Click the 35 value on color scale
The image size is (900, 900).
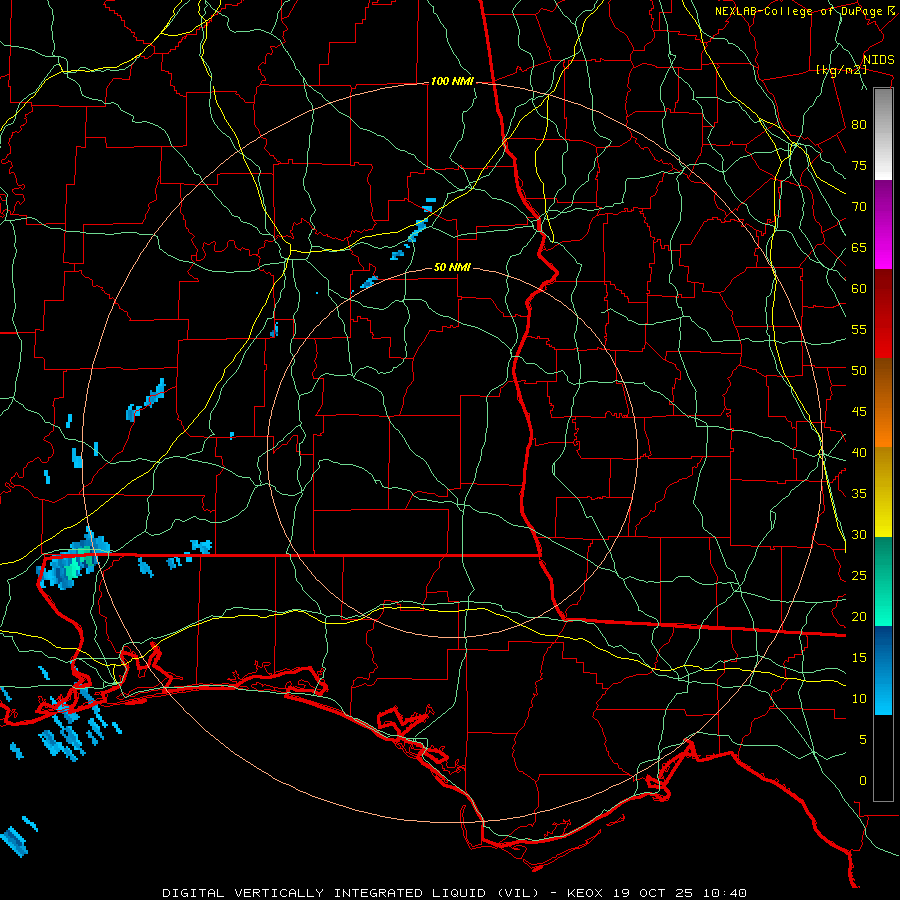point(859,494)
